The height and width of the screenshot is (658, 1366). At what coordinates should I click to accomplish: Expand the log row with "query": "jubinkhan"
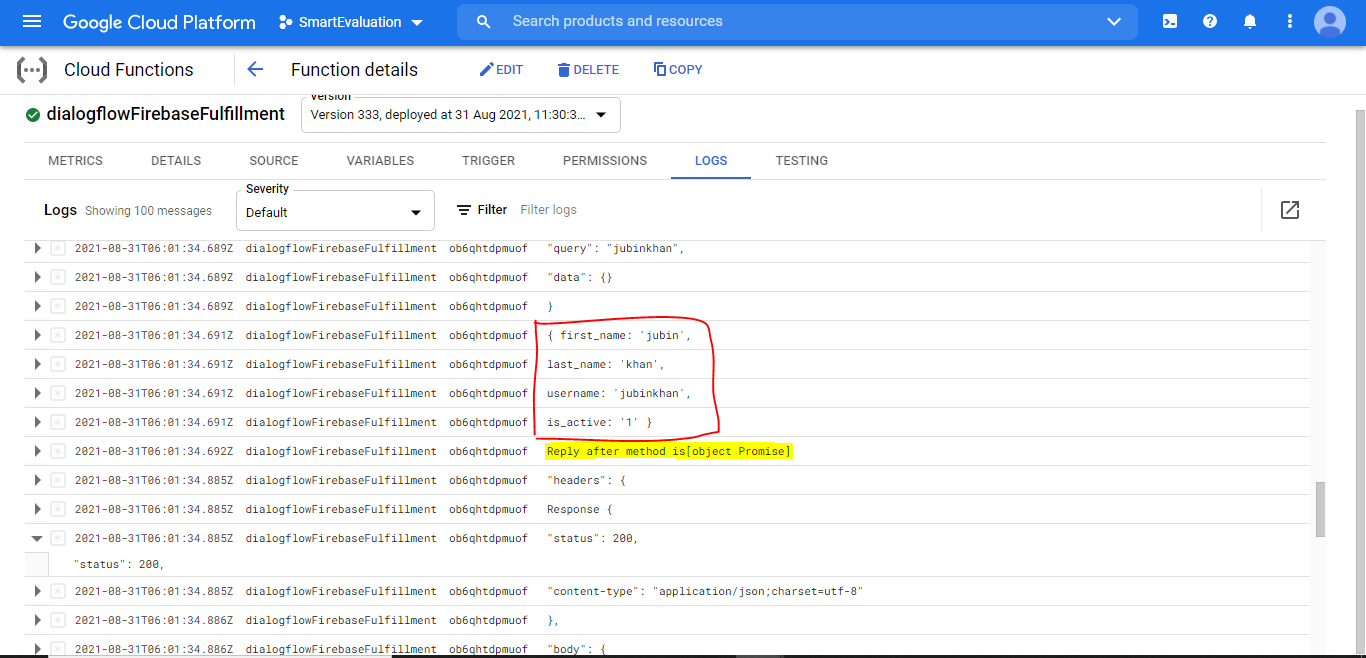(38, 248)
